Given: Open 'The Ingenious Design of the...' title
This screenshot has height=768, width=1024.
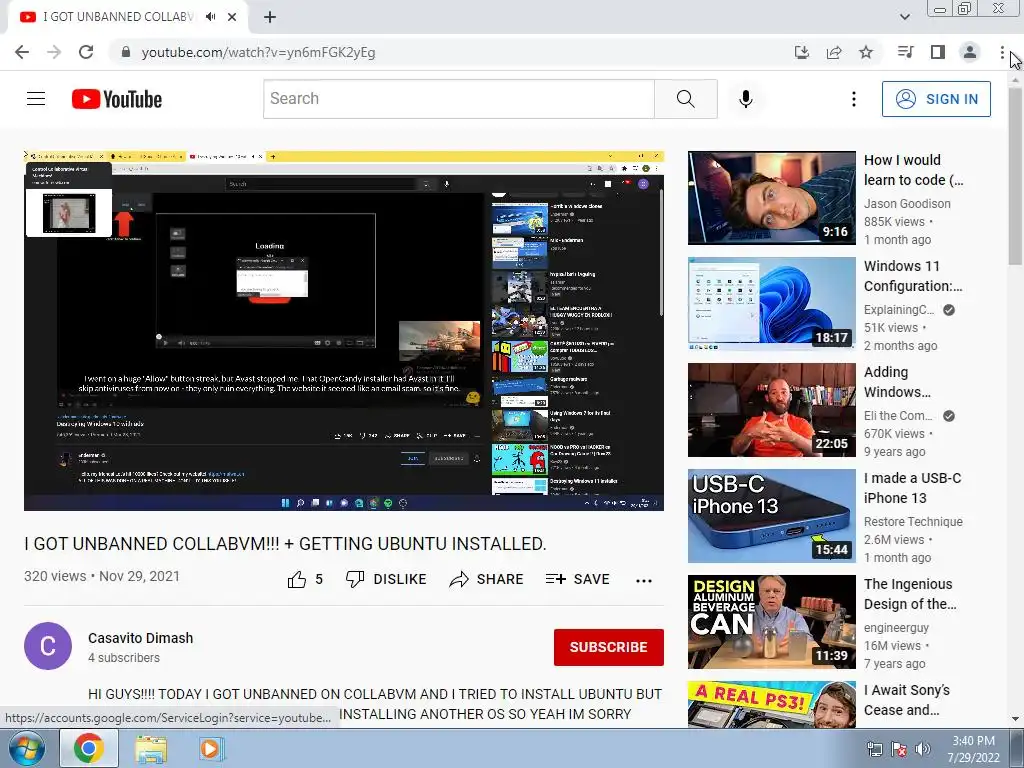Looking at the screenshot, I should pyautogui.click(x=910, y=594).
